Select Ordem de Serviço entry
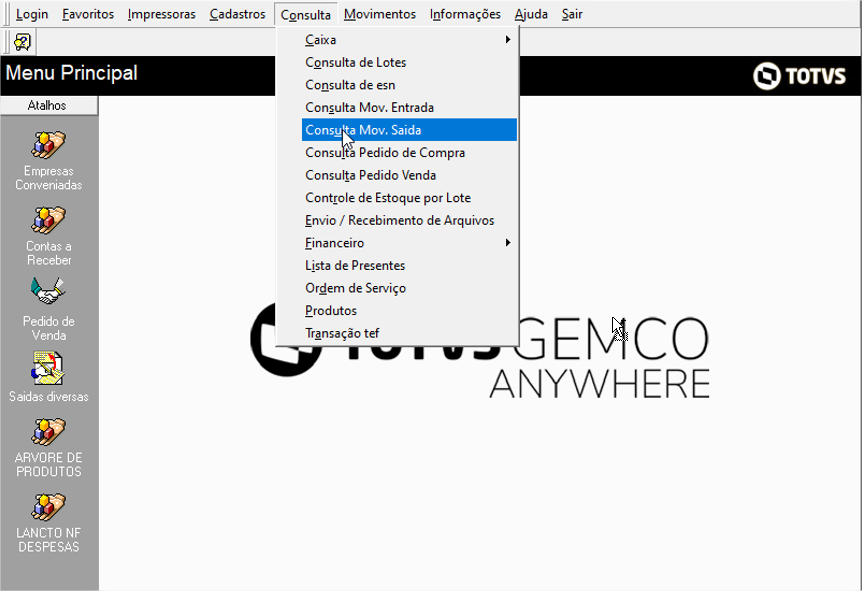This screenshot has width=862, height=591. pyautogui.click(x=409, y=288)
